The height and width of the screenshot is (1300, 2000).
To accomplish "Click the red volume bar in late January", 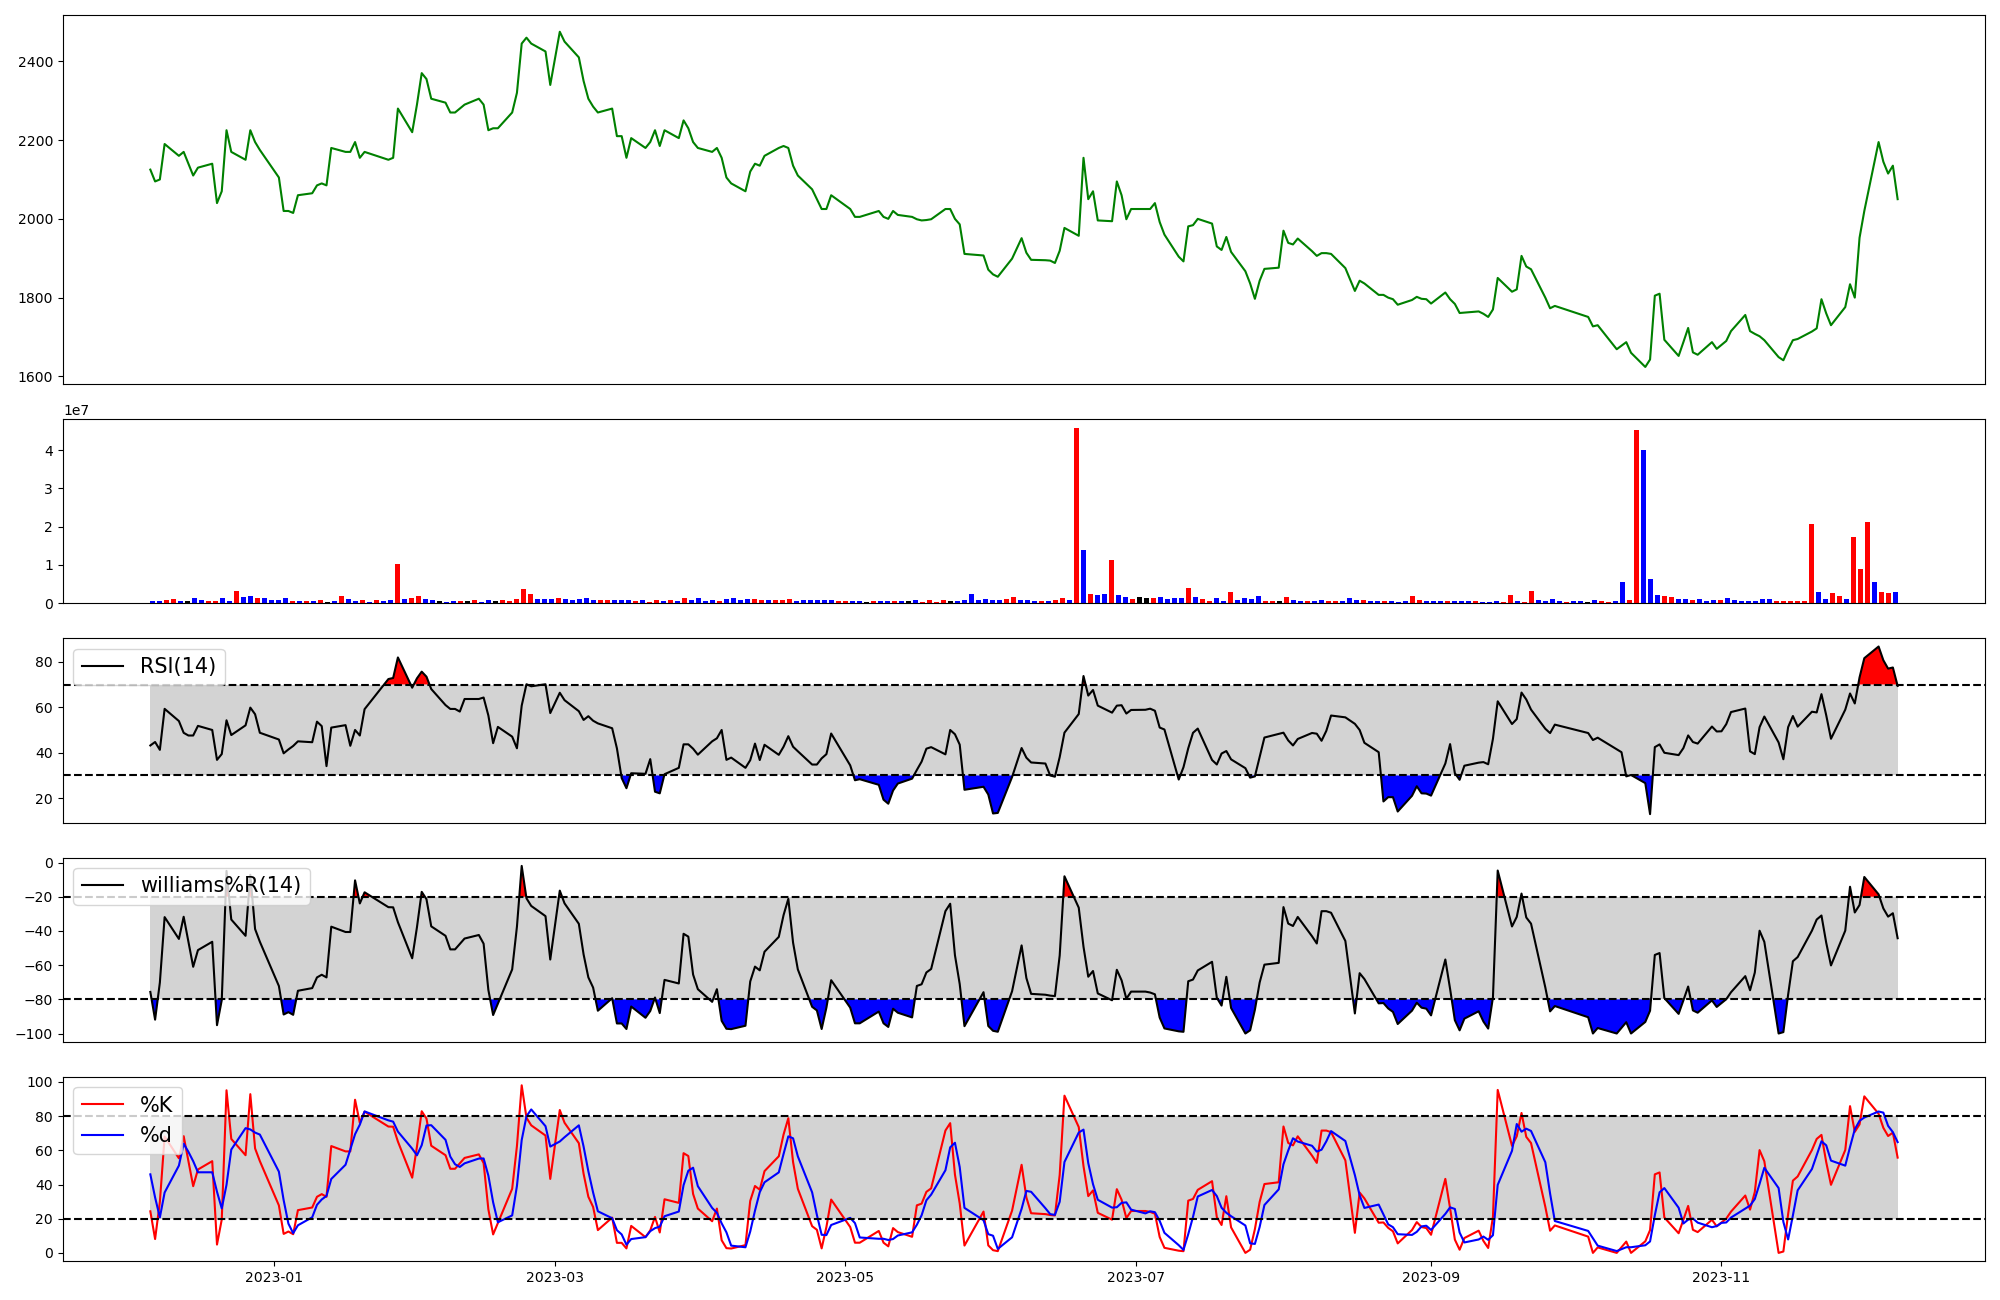I will [x=397, y=583].
